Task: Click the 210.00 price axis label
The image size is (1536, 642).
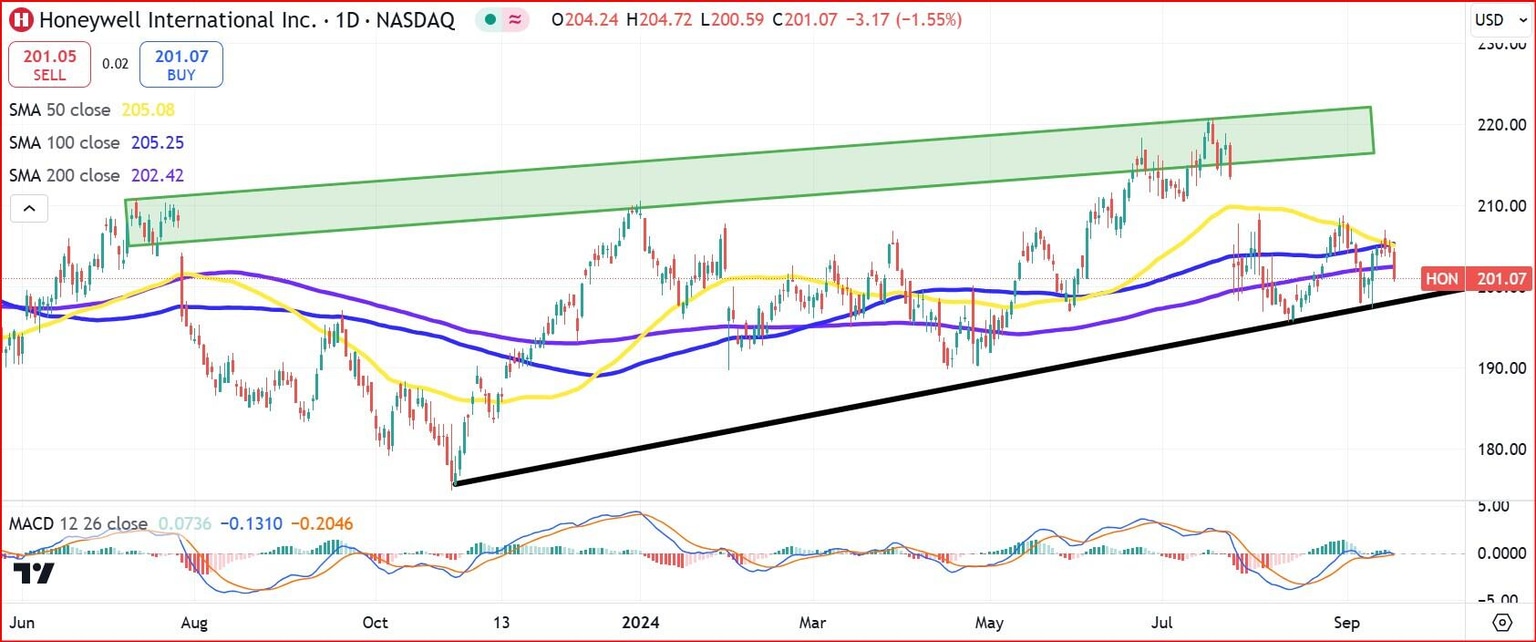Action: tap(1502, 206)
